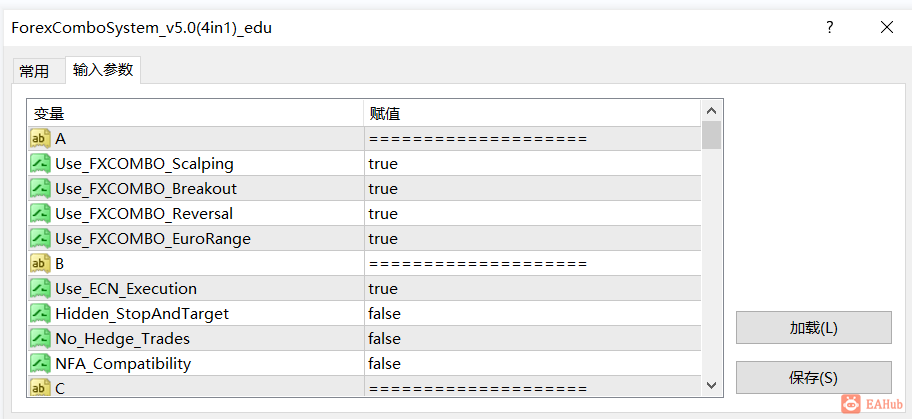This screenshot has height=419, width=912.
Task: Select the false value of Hidden_StopAndTarget
Action: 384,314
